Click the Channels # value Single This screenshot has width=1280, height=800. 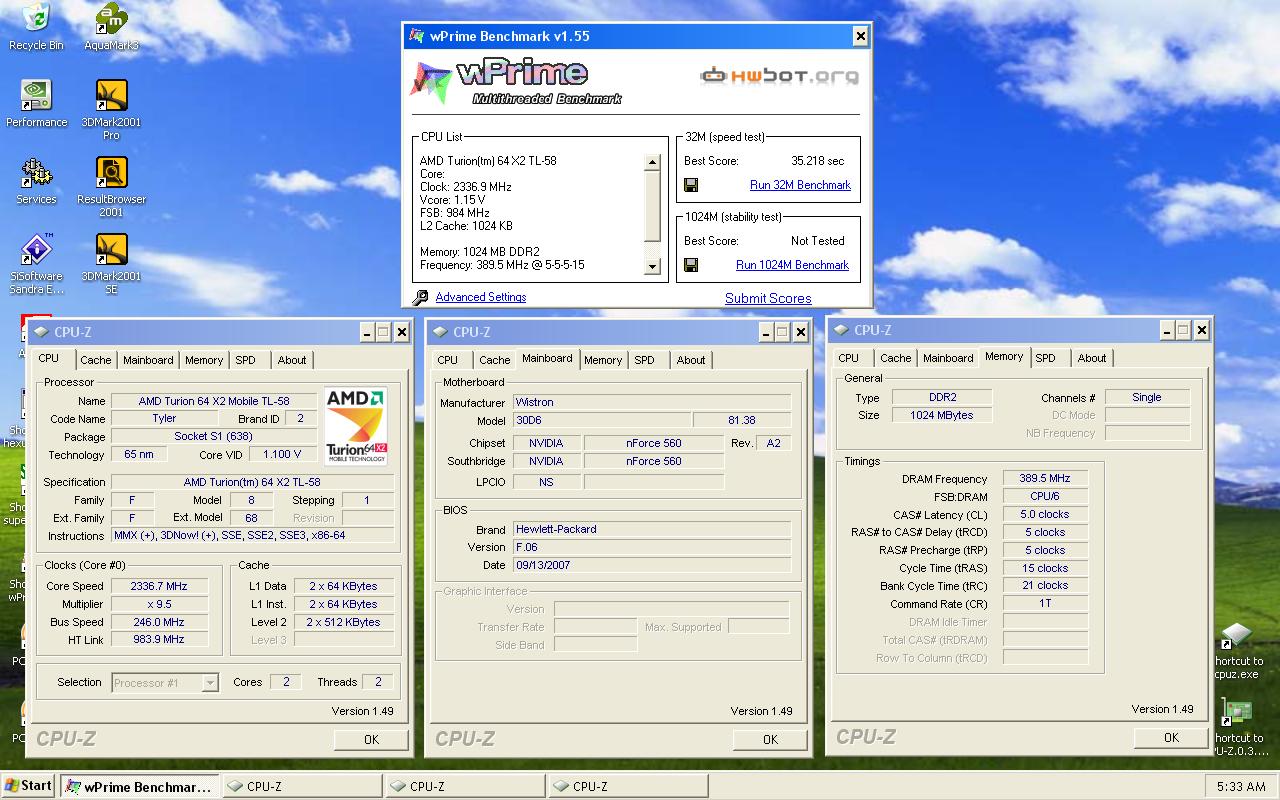pos(1147,397)
